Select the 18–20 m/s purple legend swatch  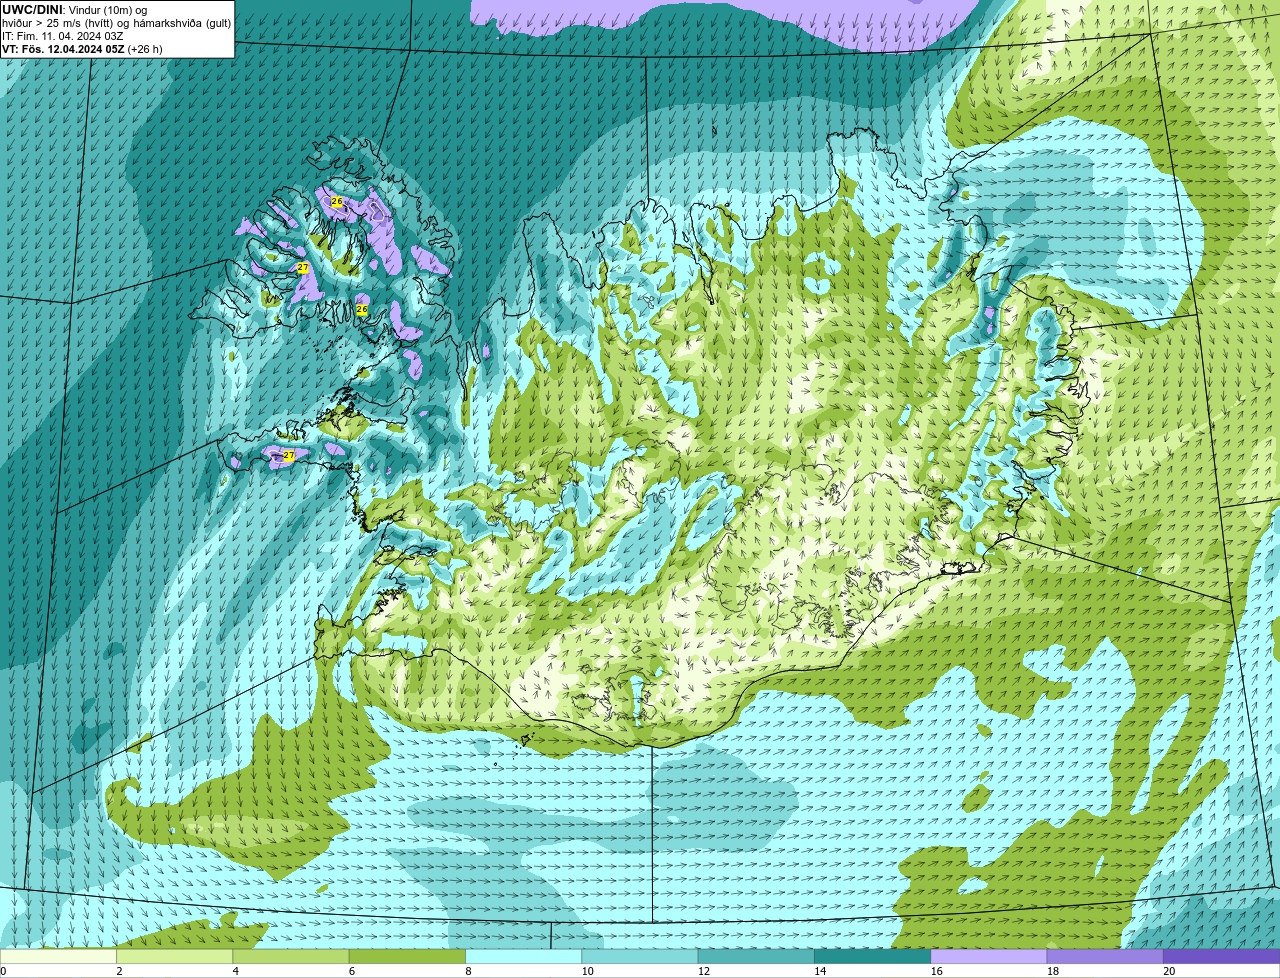pyautogui.click(x=1105, y=956)
